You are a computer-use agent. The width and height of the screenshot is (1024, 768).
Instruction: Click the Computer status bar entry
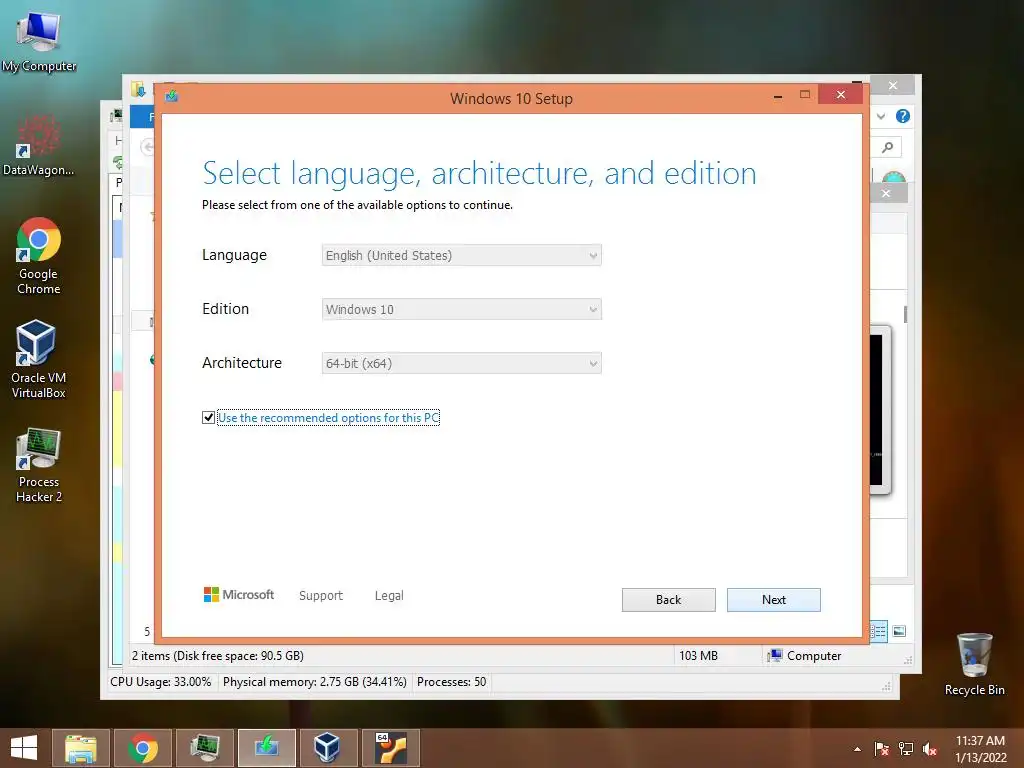[805, 656]
